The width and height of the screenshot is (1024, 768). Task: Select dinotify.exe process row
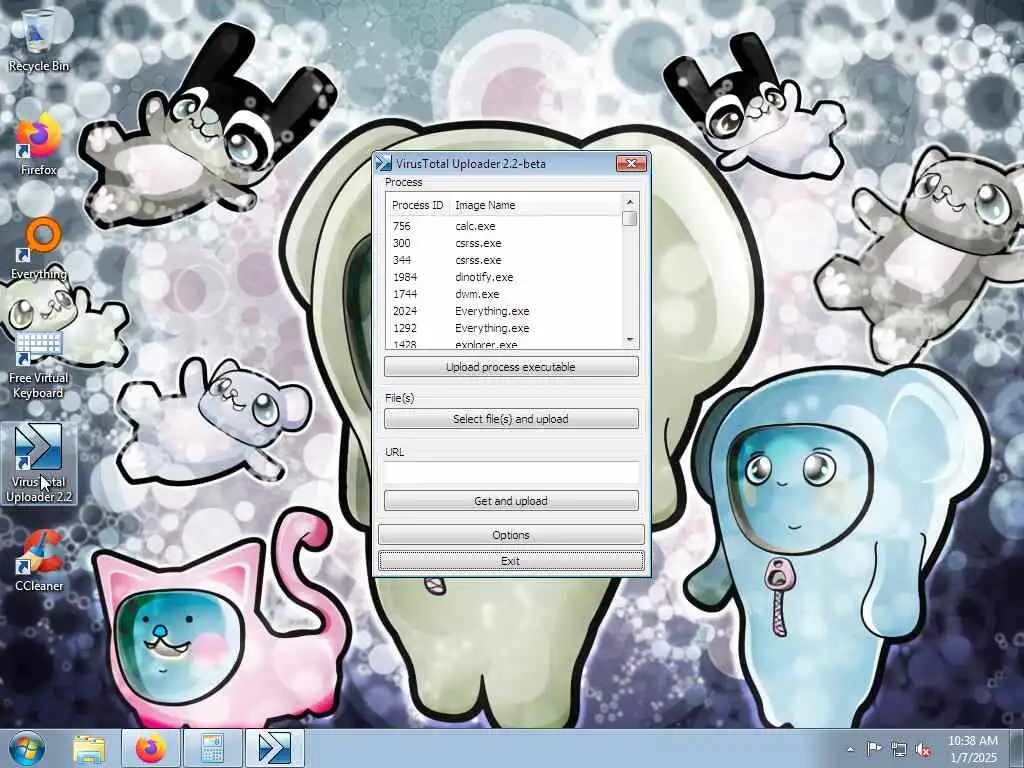pyautogui.click(x=504, y=277)
